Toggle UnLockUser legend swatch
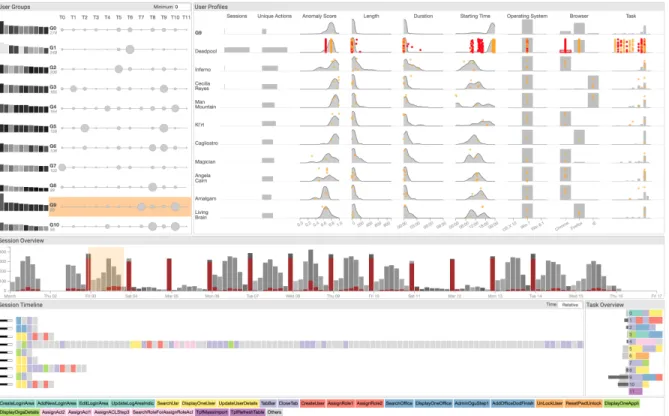 click(x=549, y=403)
